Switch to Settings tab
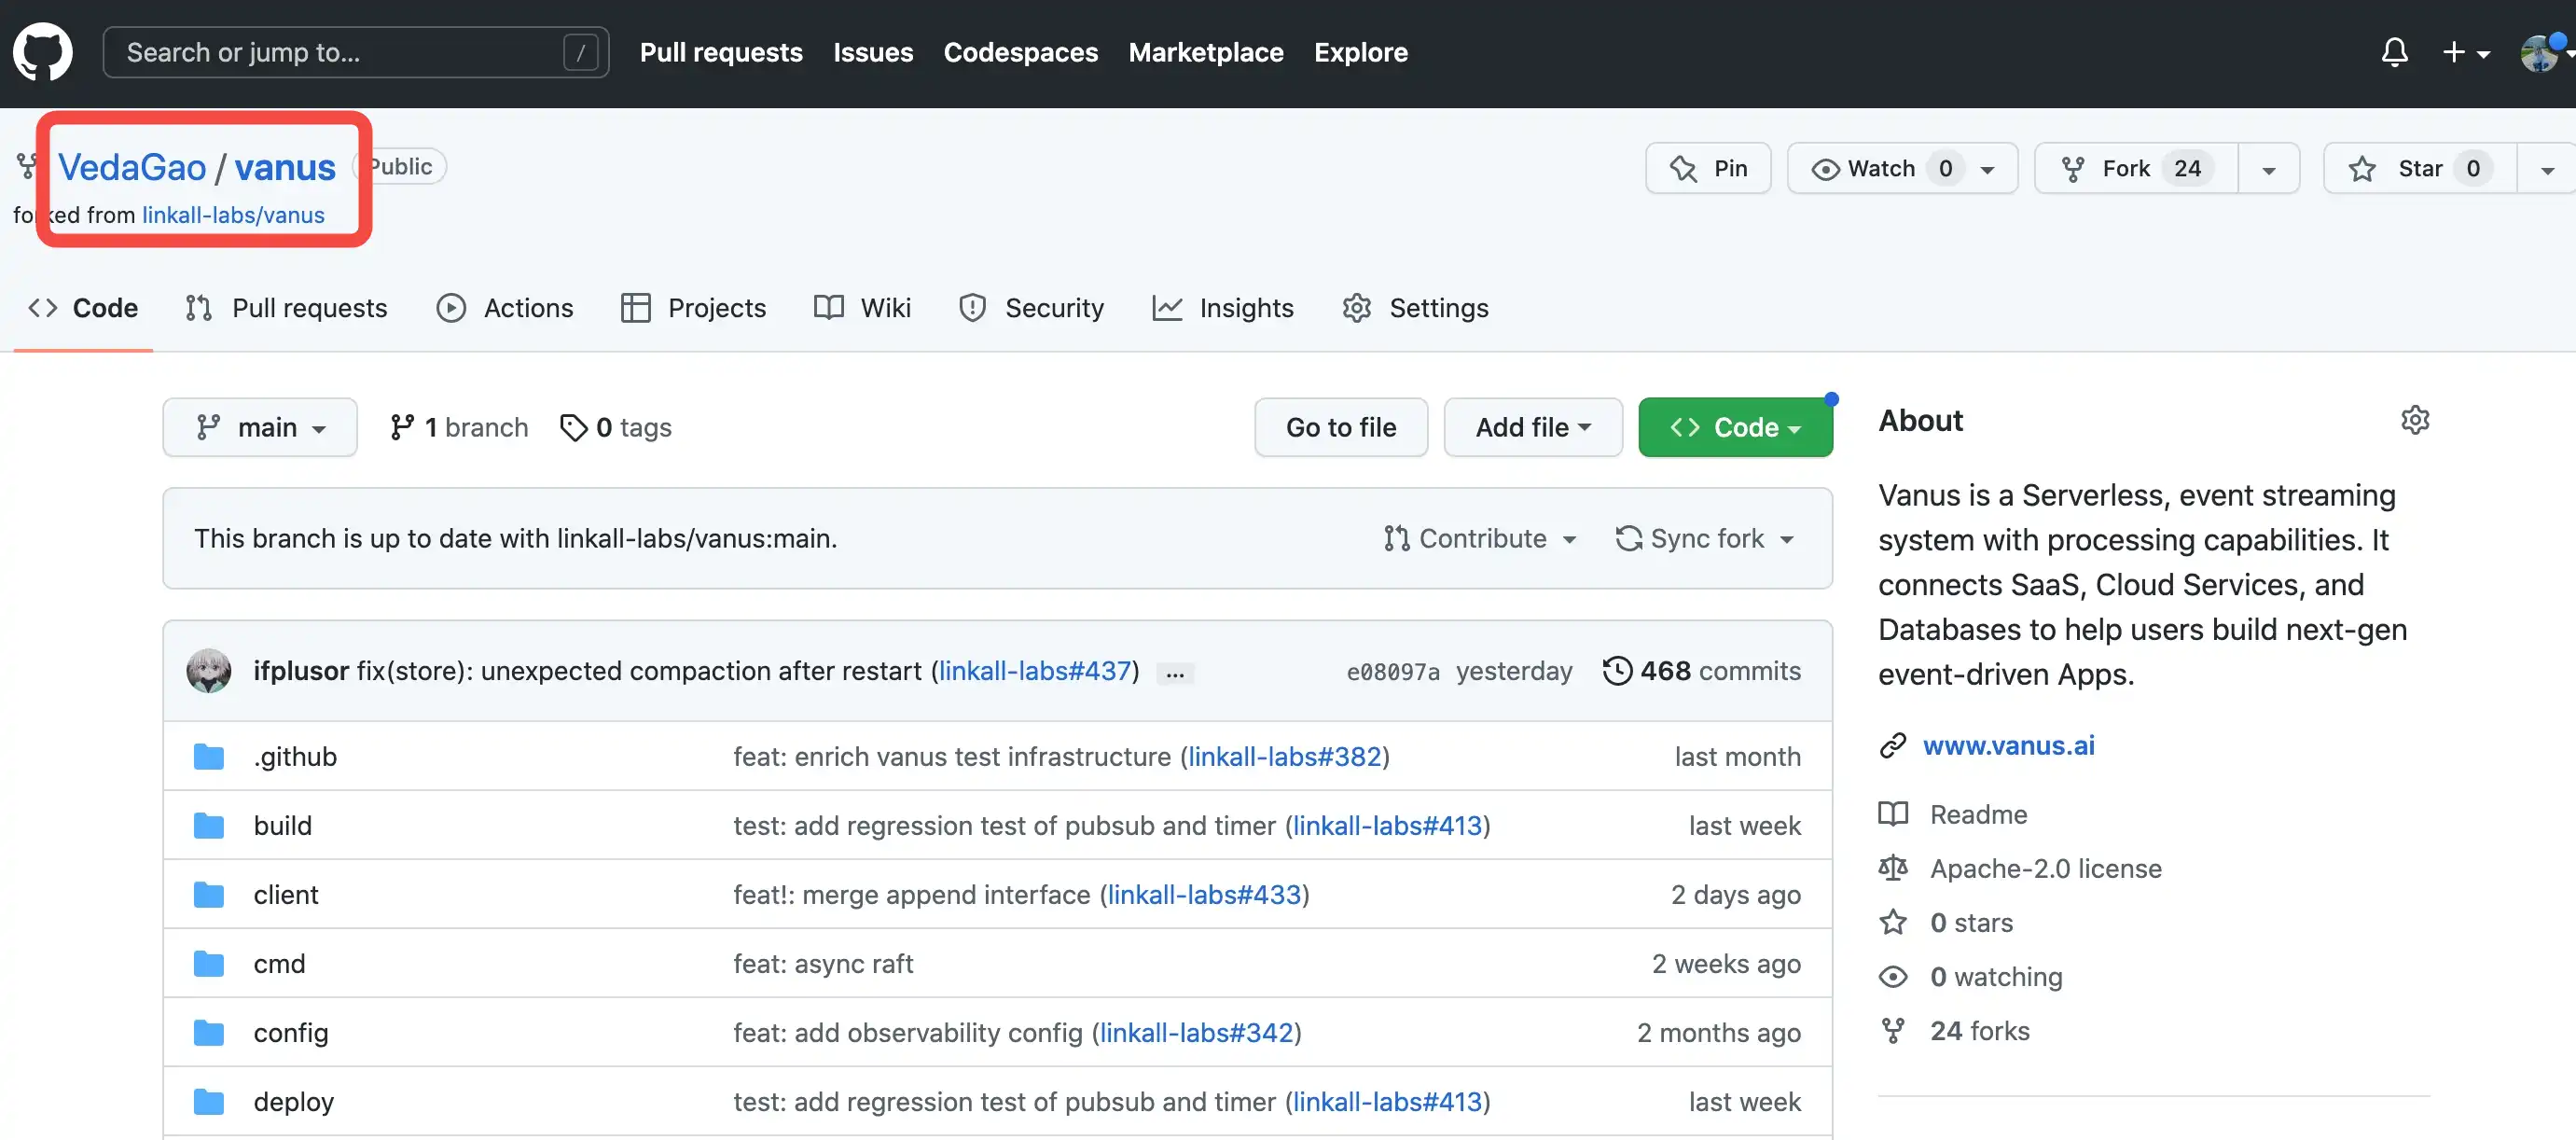Screen dimensions: 2576x1140 click(x=1415, y=308)
